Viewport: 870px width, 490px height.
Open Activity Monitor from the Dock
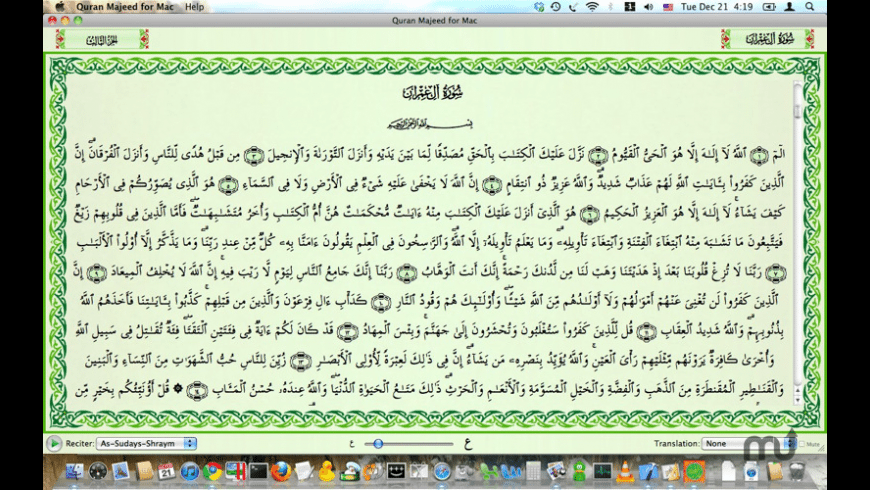point(603,471)
